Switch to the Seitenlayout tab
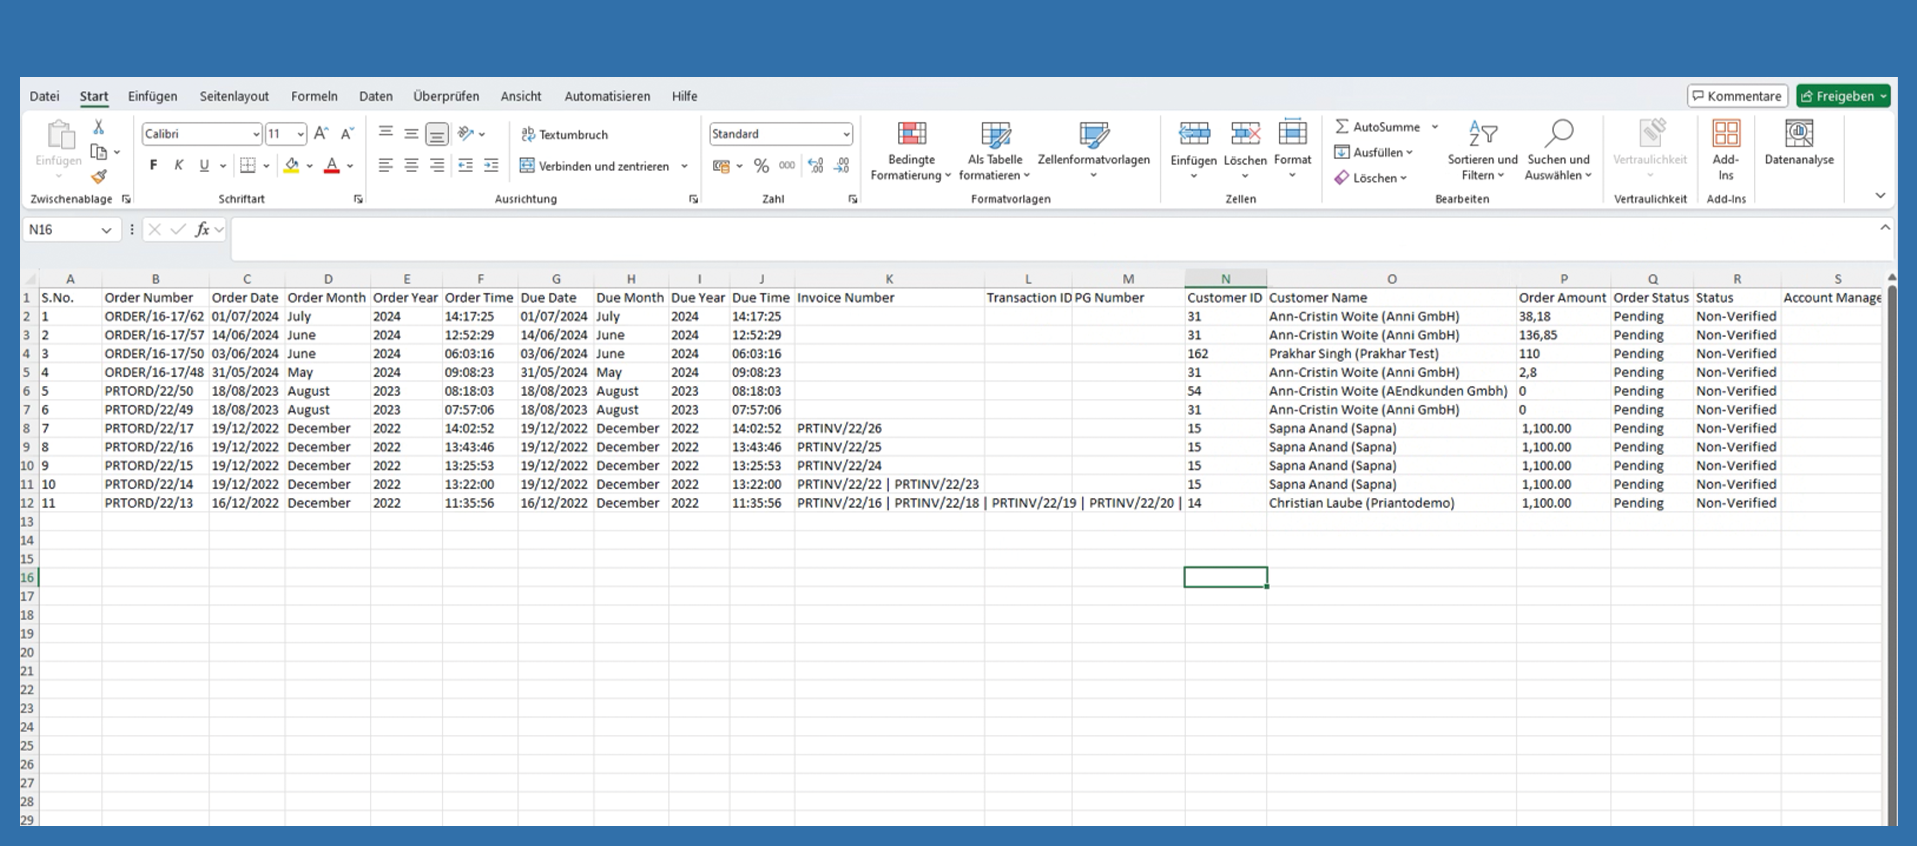The image size is (1917, 846). point(234,96)
